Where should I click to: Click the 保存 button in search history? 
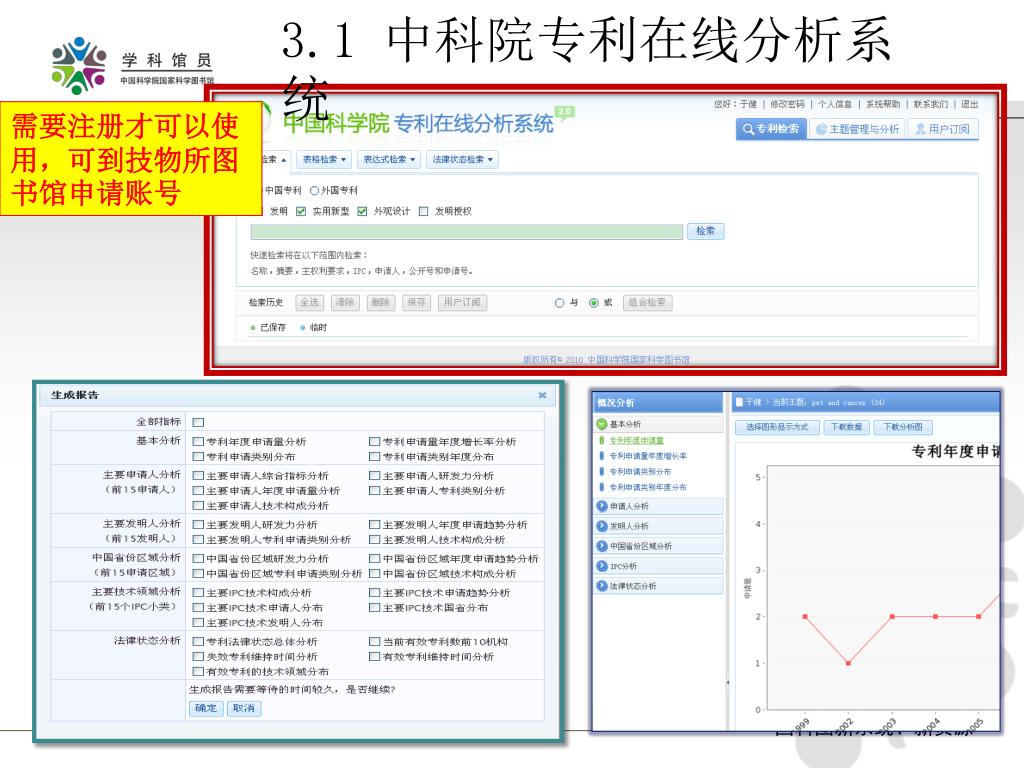tap(416, 302)
